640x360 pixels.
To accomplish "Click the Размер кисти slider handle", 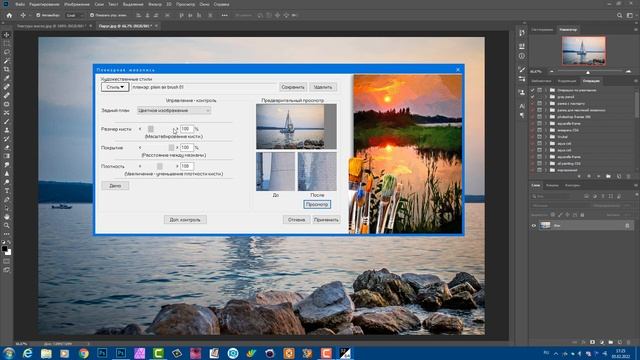I will click(151, 129).
